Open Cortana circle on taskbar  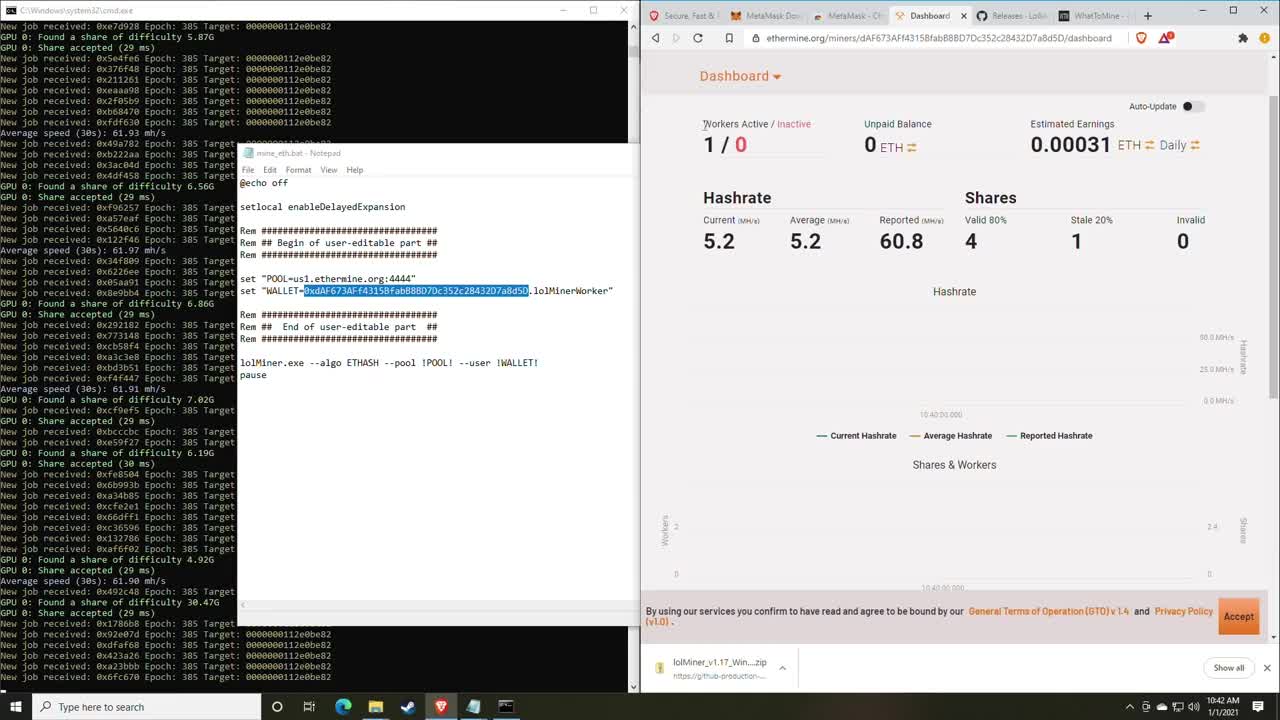click(277, 707)
